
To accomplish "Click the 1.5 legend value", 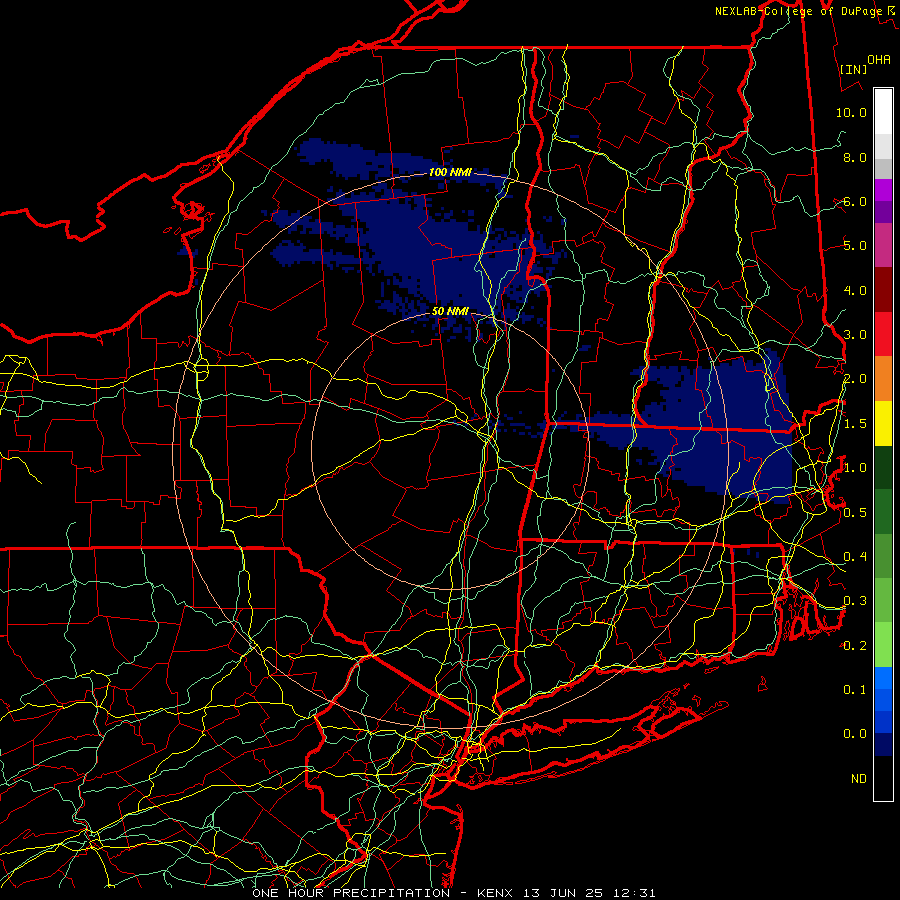I will click(x=855, y=424).
